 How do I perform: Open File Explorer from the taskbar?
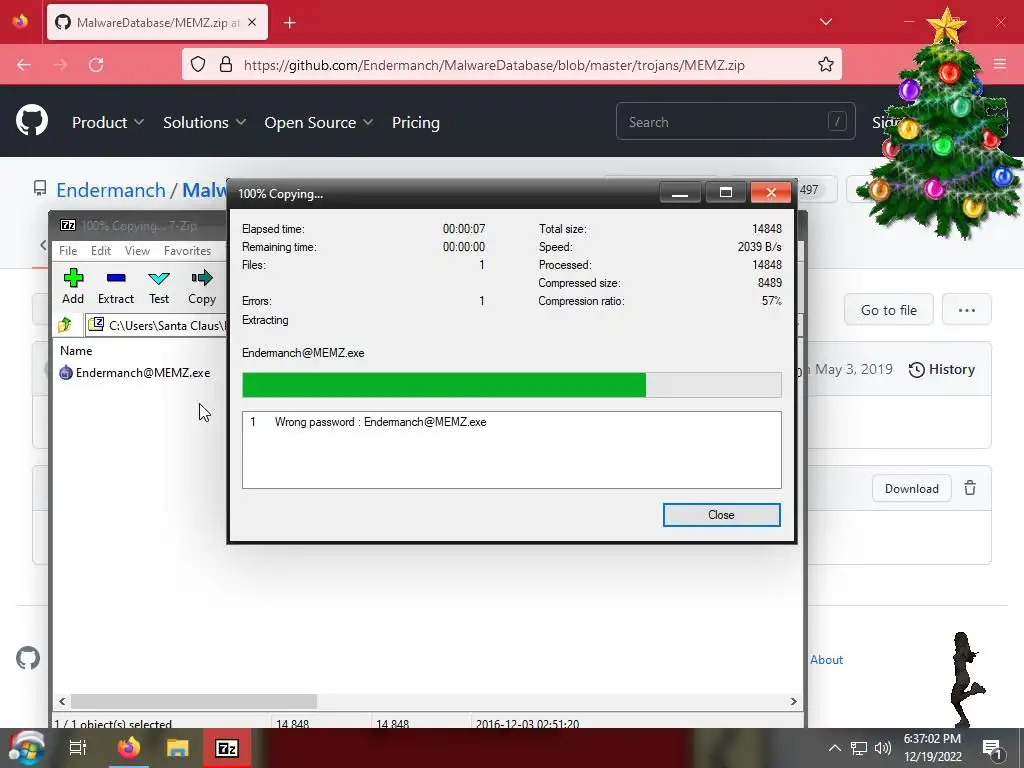[x=177, y=748]
